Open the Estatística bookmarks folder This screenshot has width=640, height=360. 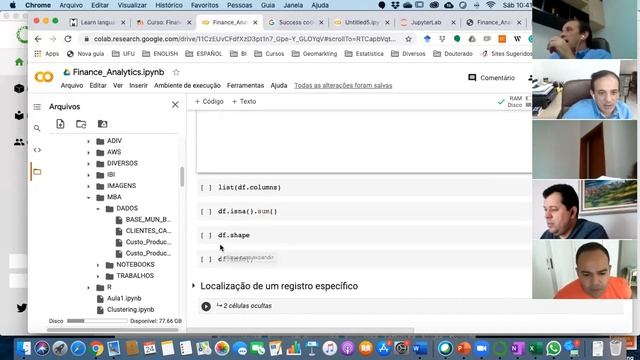(364, 53)
